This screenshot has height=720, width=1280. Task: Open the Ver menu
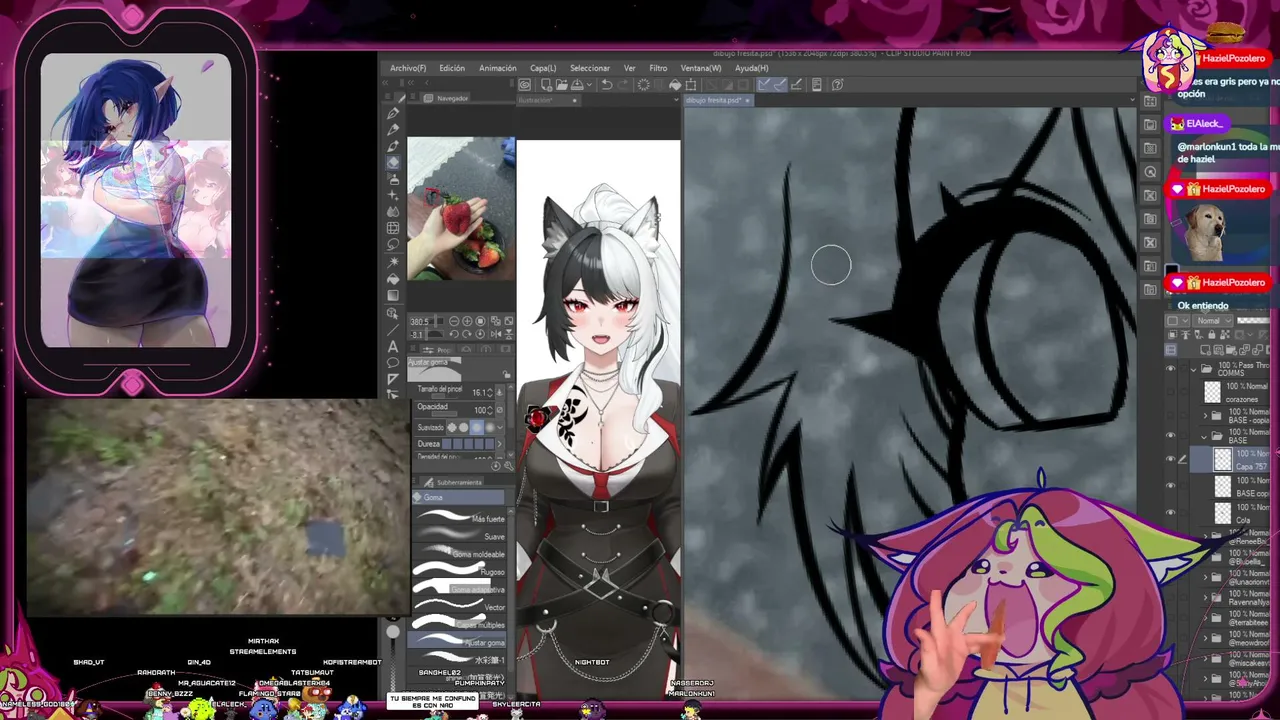630,68
